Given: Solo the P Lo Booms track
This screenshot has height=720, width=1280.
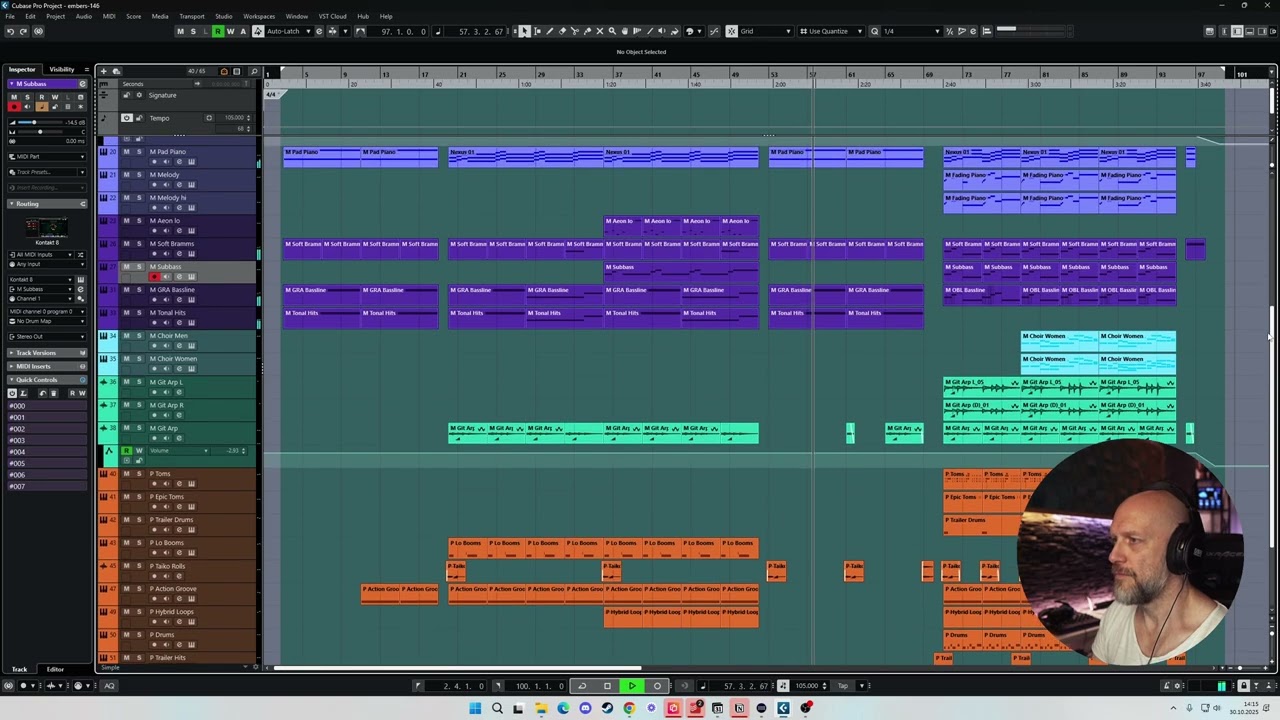Looking at the screenshot, I should pos(139,543).
